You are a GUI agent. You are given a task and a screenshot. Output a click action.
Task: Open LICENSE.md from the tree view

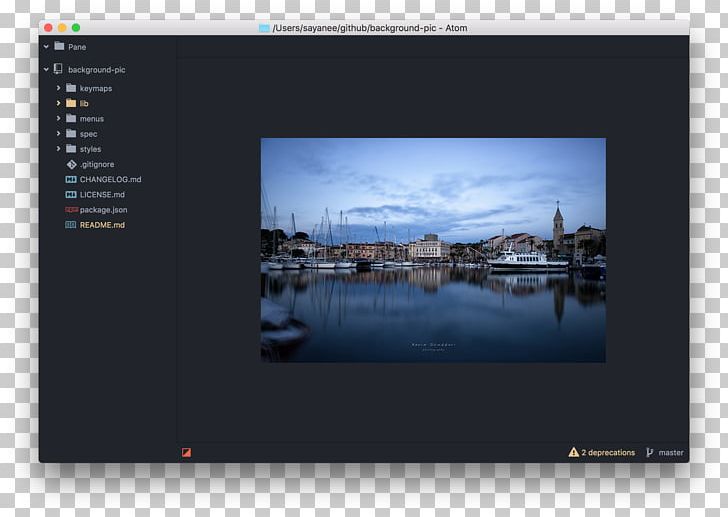(102, 195)
